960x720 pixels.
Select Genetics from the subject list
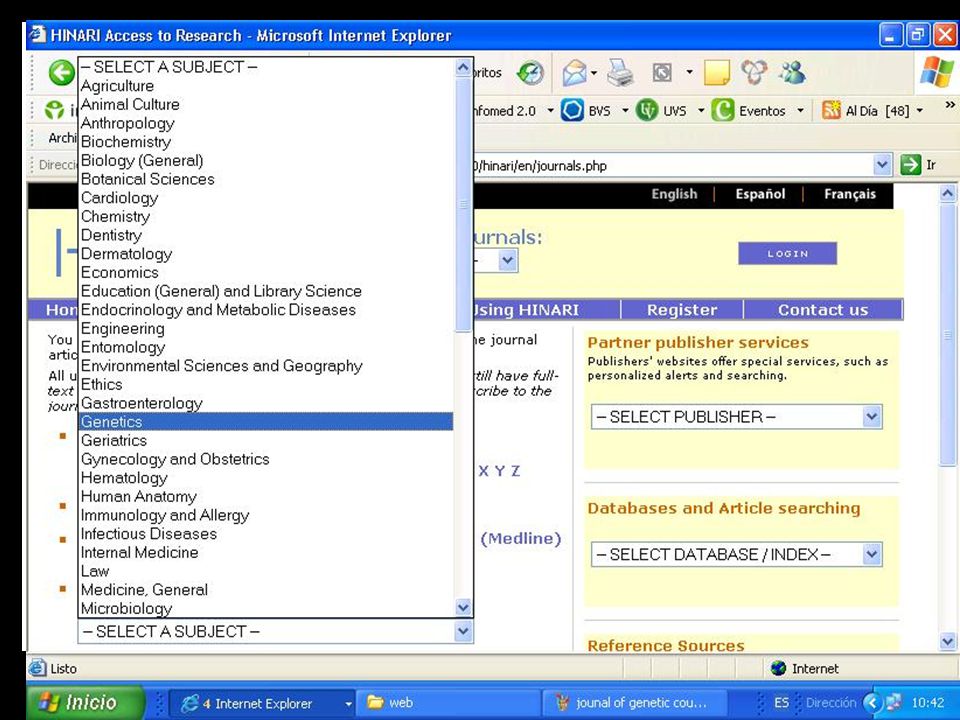point(266,422)
